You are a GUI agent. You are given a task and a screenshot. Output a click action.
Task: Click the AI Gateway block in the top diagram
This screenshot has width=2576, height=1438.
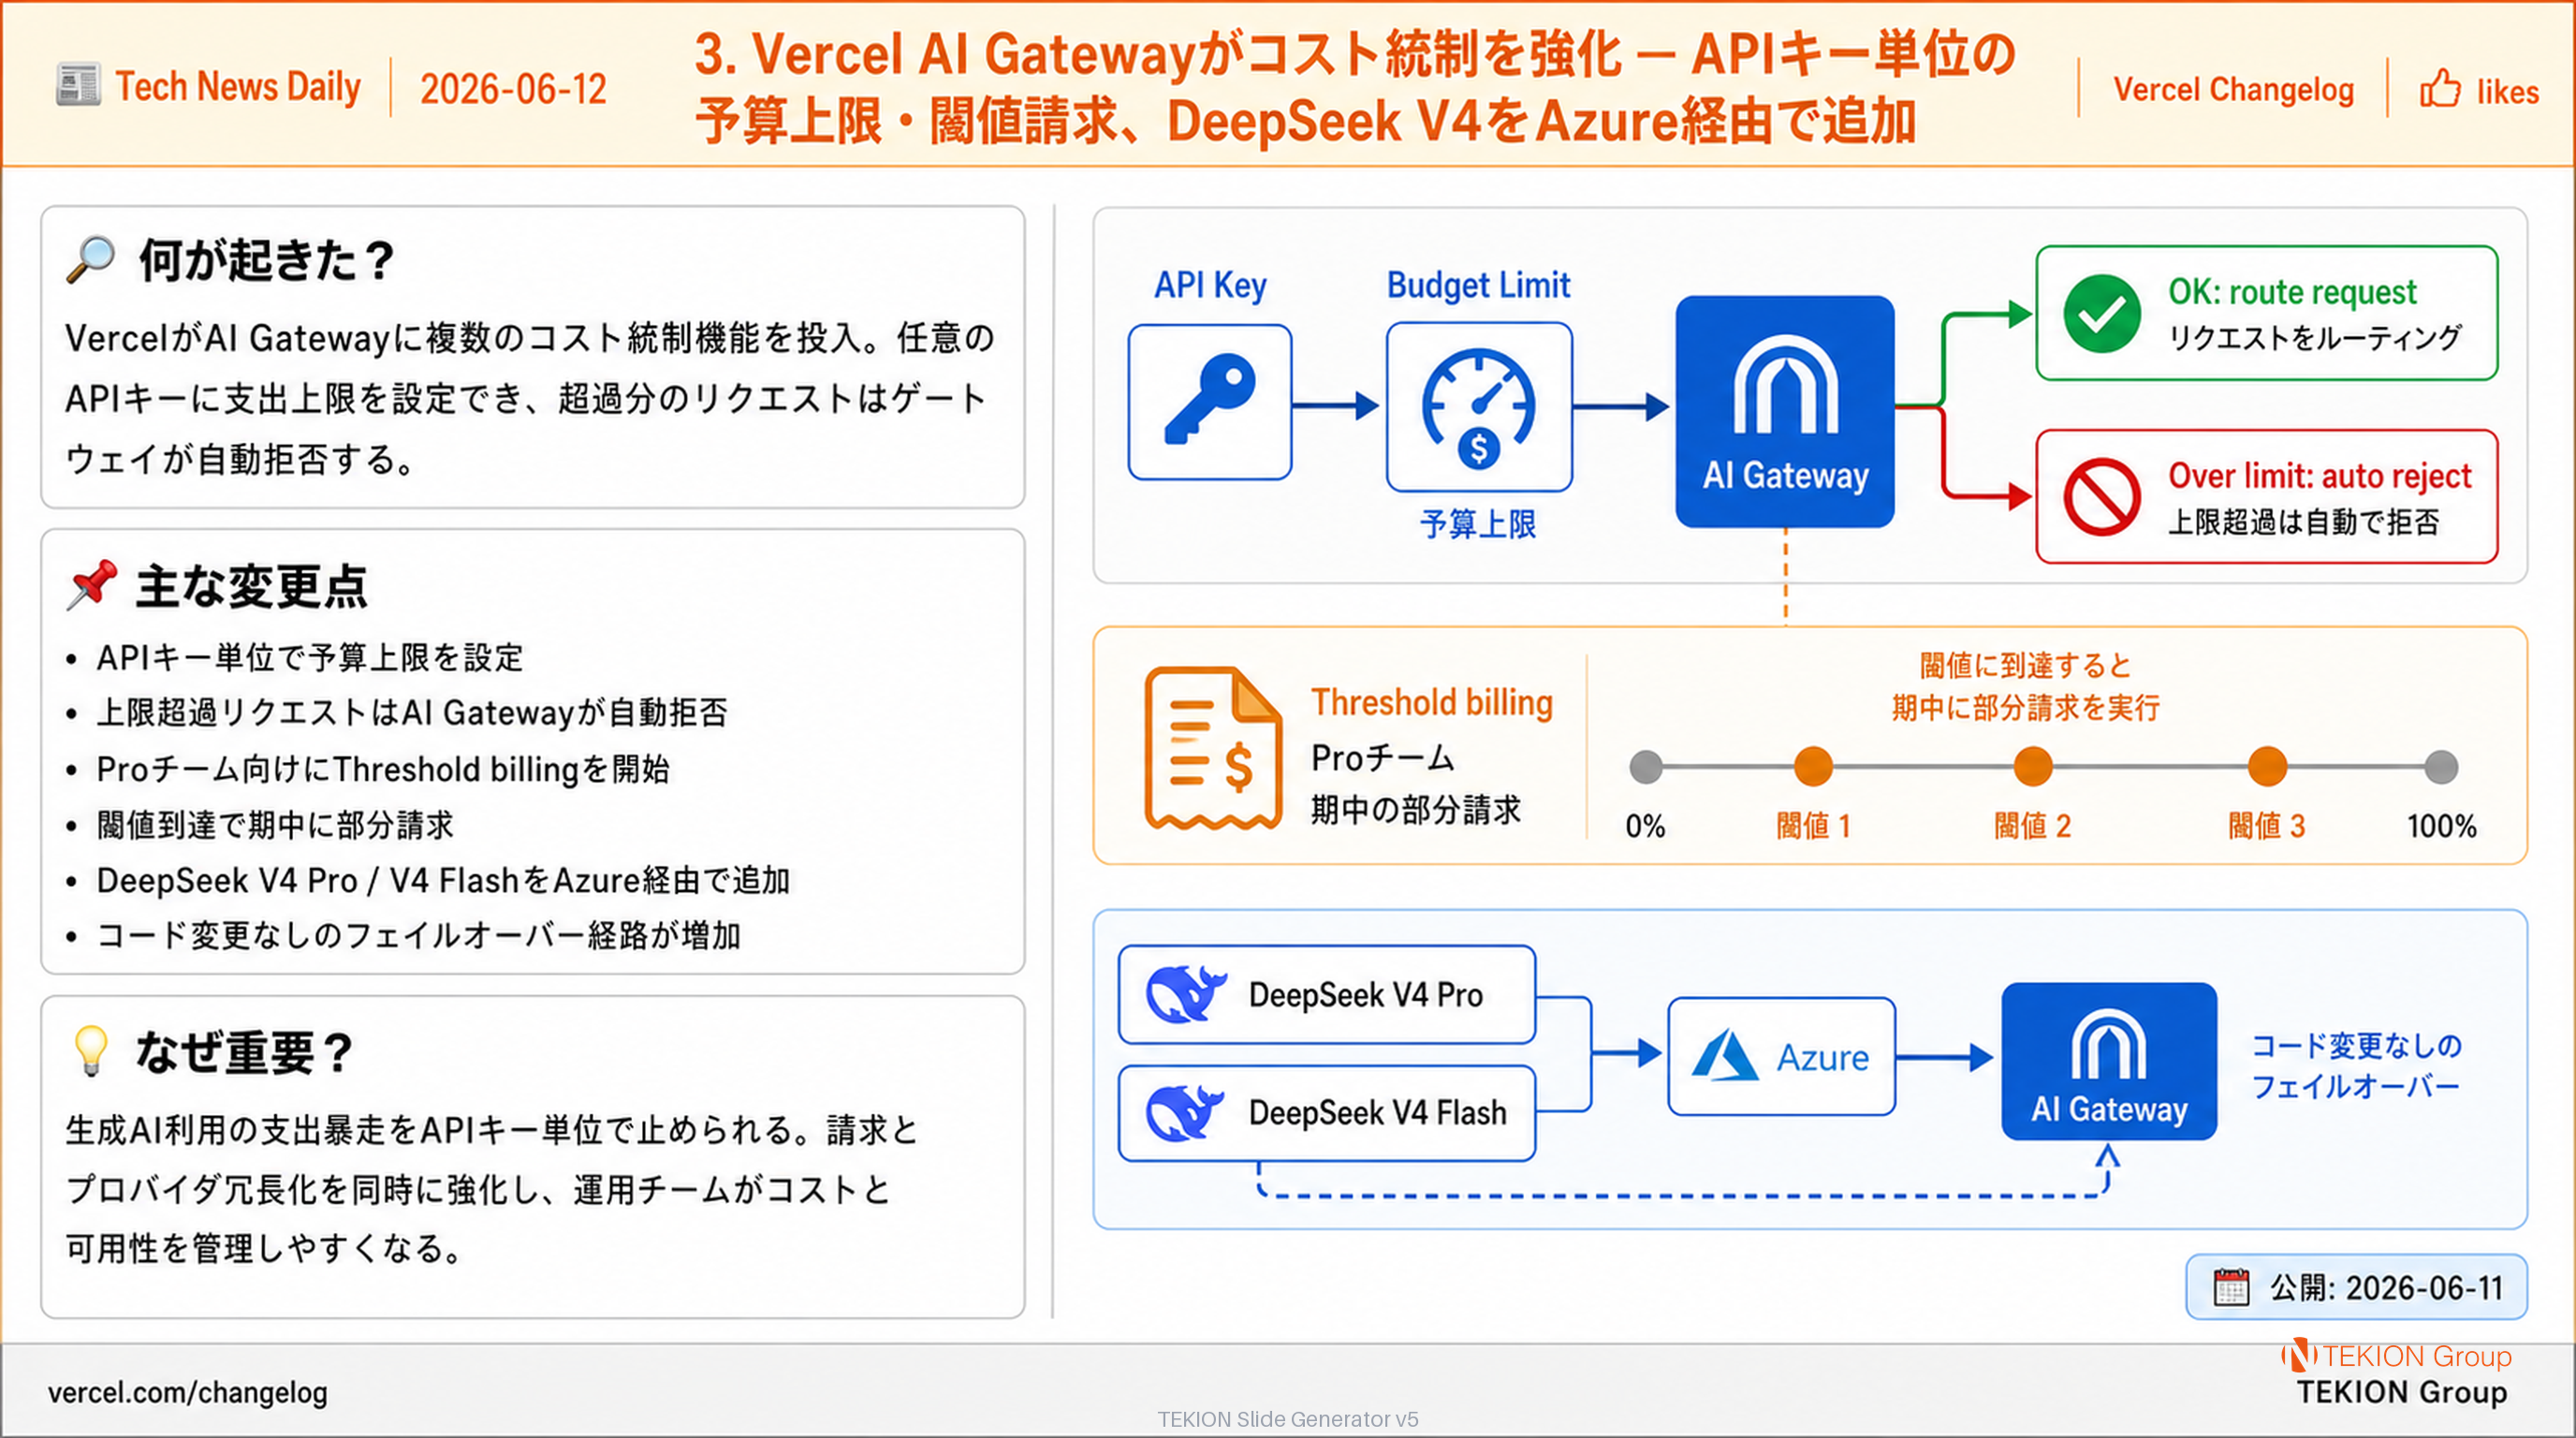pyautogui.click(x=1785, y=411)
